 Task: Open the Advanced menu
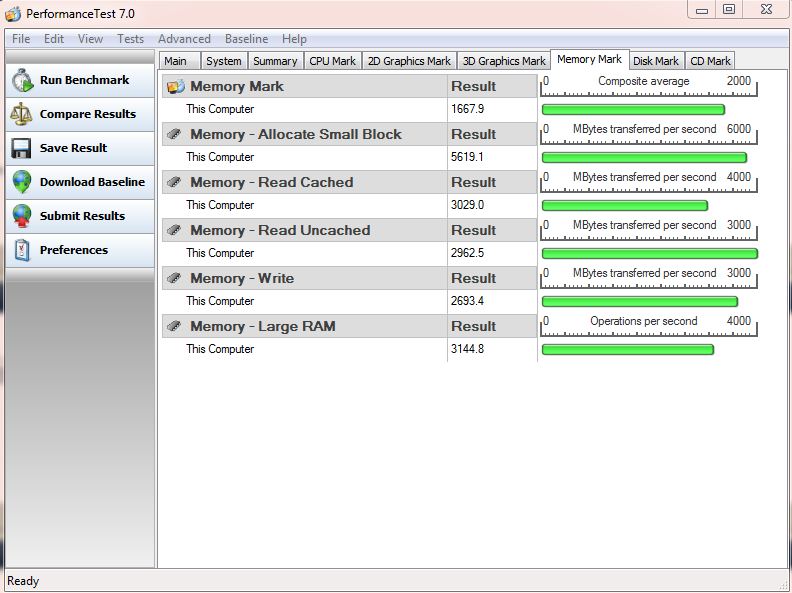(x=184, y=39)
